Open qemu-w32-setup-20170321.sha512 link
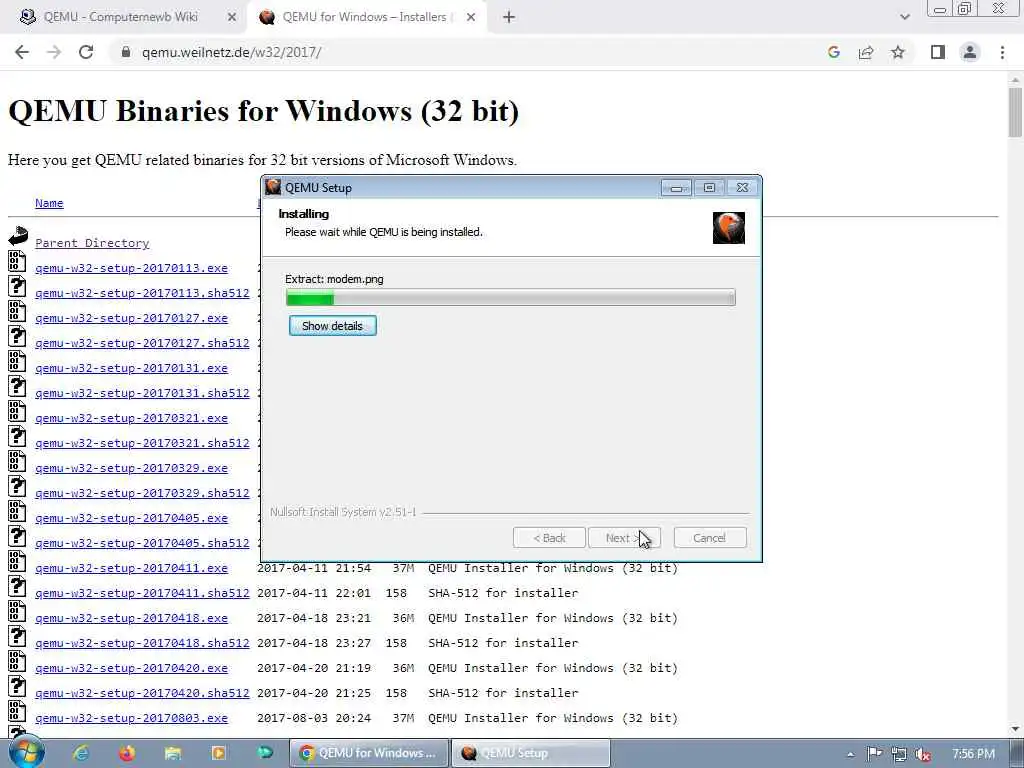This screenshot has width=1024, height=768. (142, 443)
